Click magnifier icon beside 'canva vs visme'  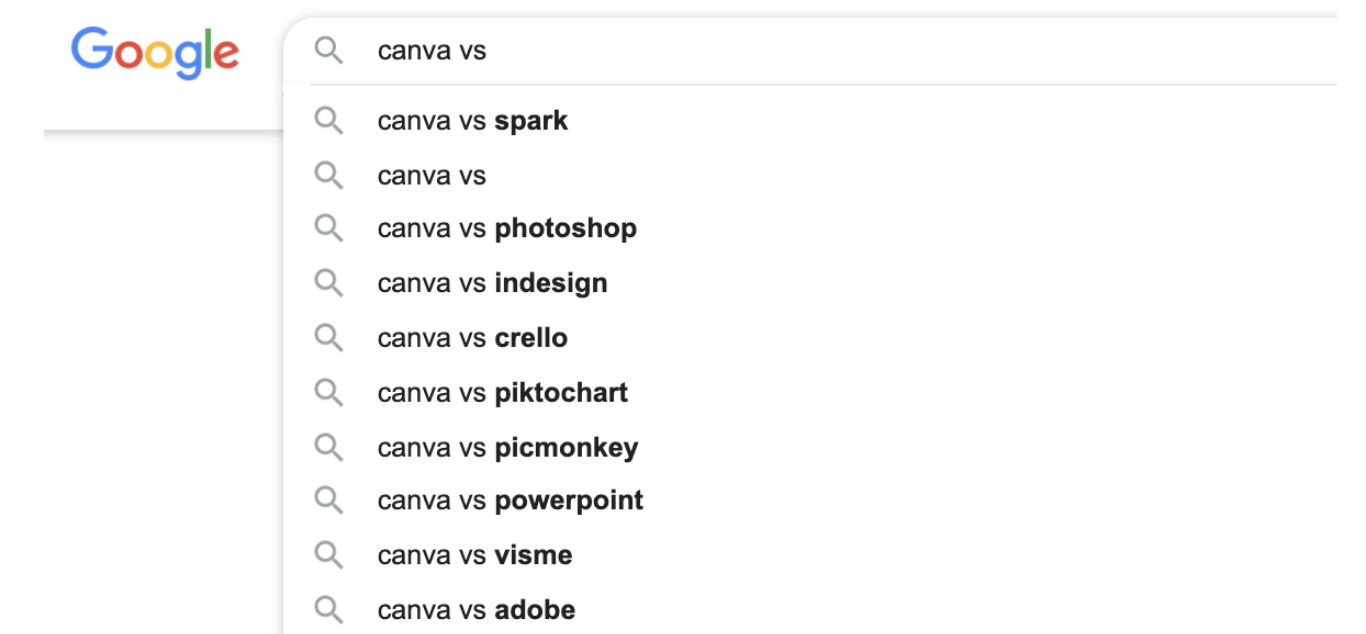pyautogui.click(x=329, y=555)
